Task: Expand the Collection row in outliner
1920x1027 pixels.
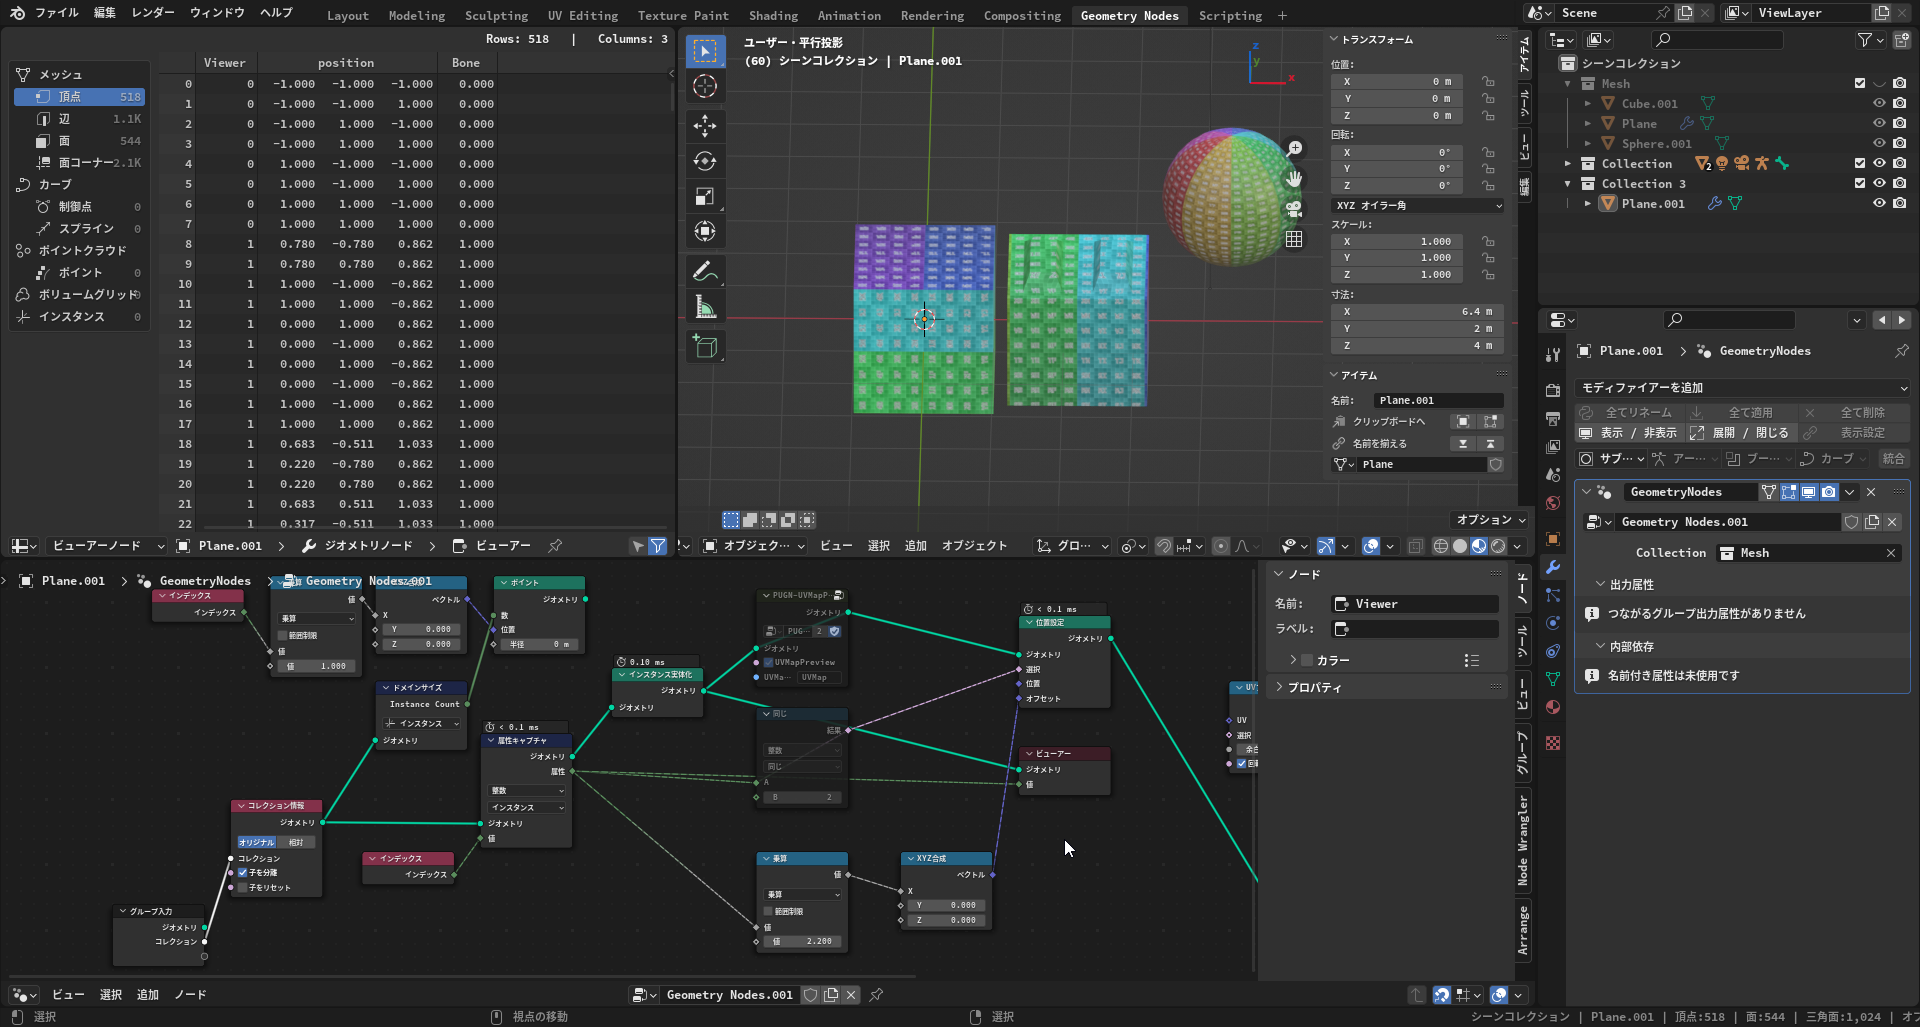Action: (1568, 164)
